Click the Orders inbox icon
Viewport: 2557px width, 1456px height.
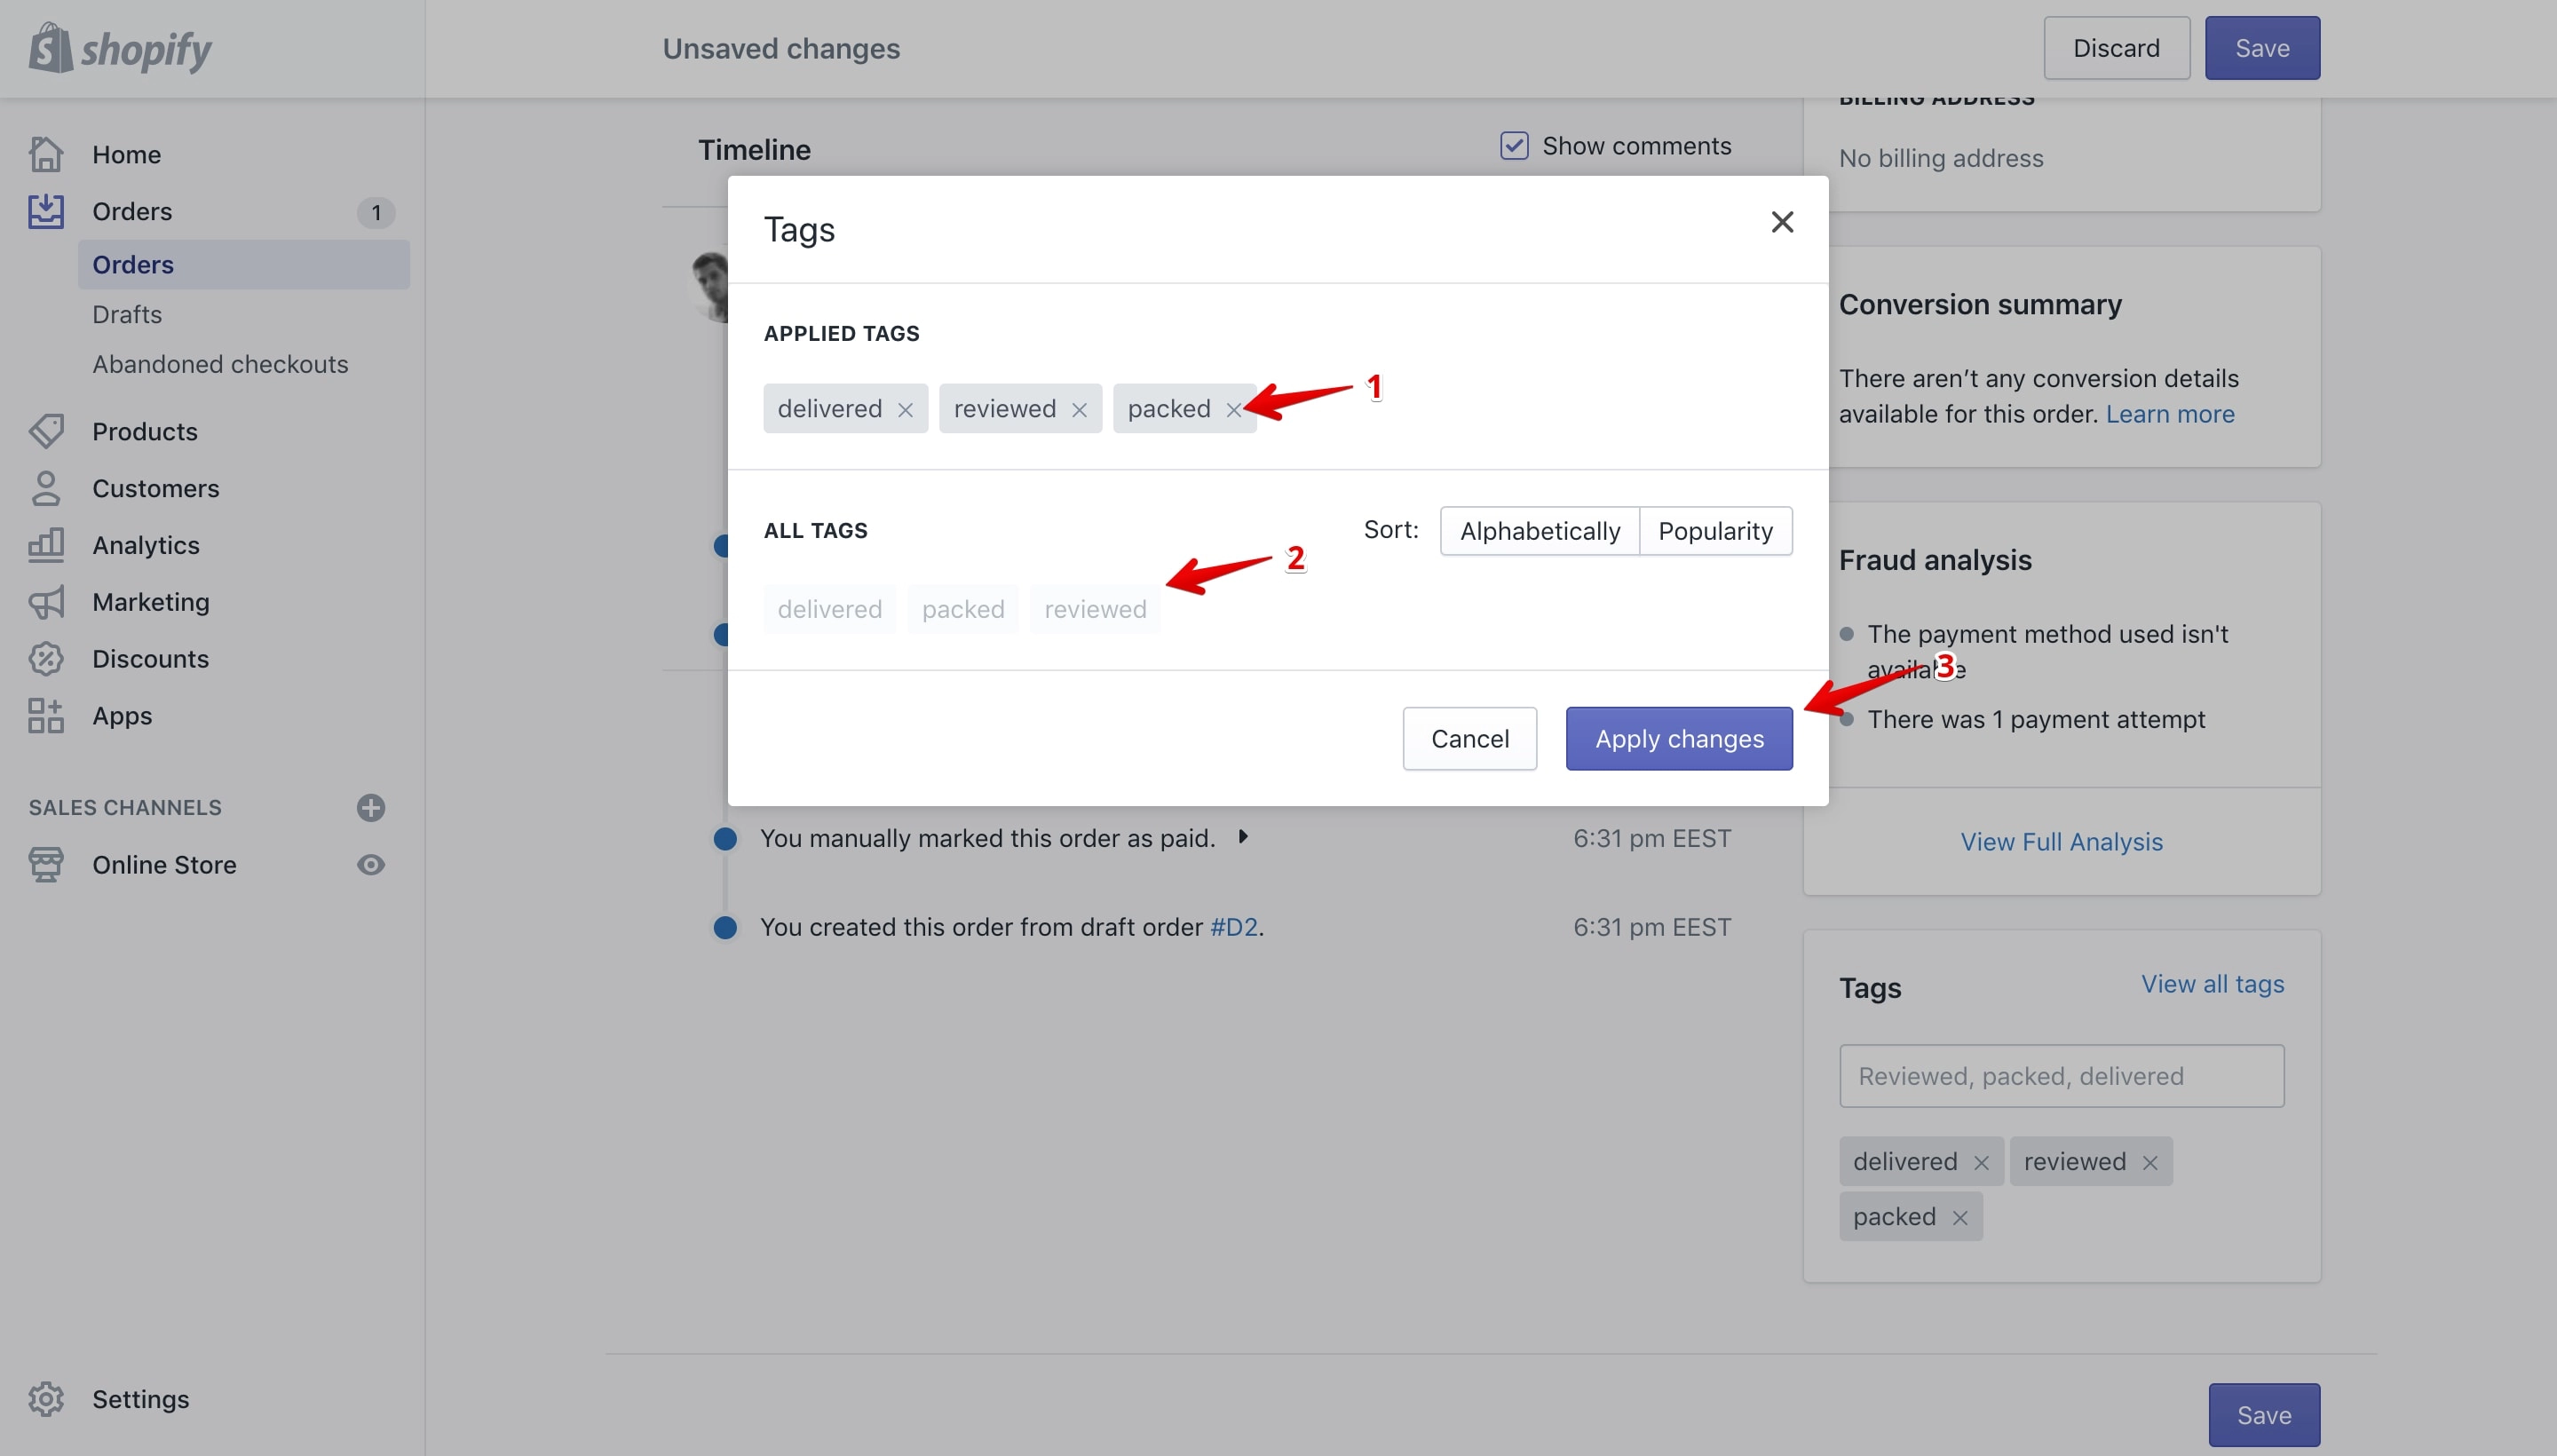[46, 211]
